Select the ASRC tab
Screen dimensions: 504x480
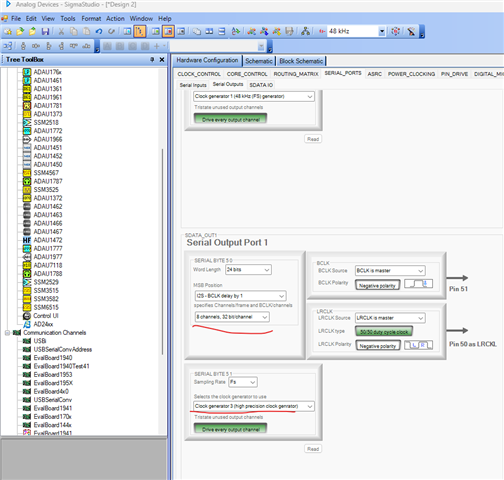(374, 74)
